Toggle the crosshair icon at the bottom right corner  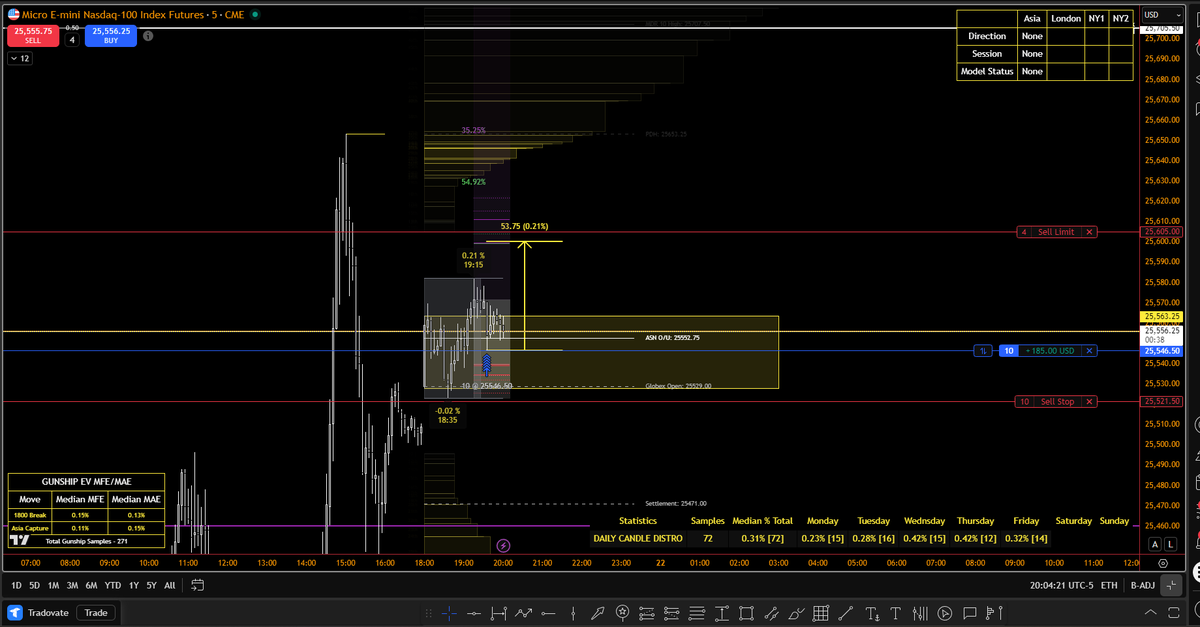pyautogui.click(x=1170, y=585)
